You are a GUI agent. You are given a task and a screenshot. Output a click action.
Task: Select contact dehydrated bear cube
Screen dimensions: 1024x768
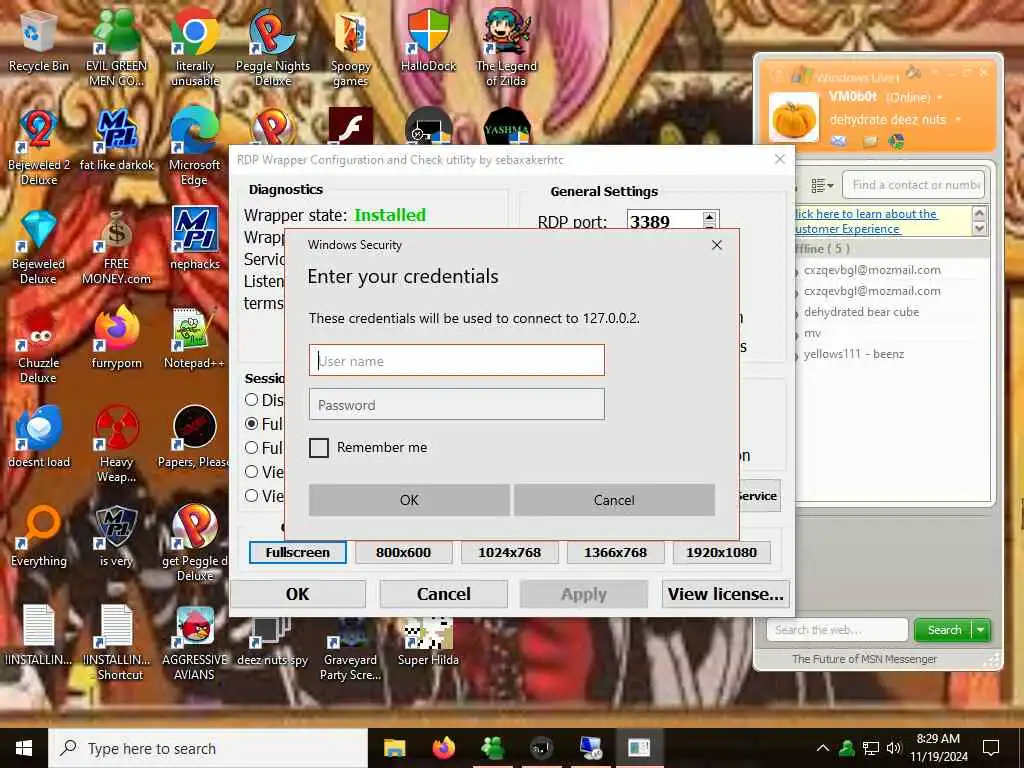tap(861, 312)
